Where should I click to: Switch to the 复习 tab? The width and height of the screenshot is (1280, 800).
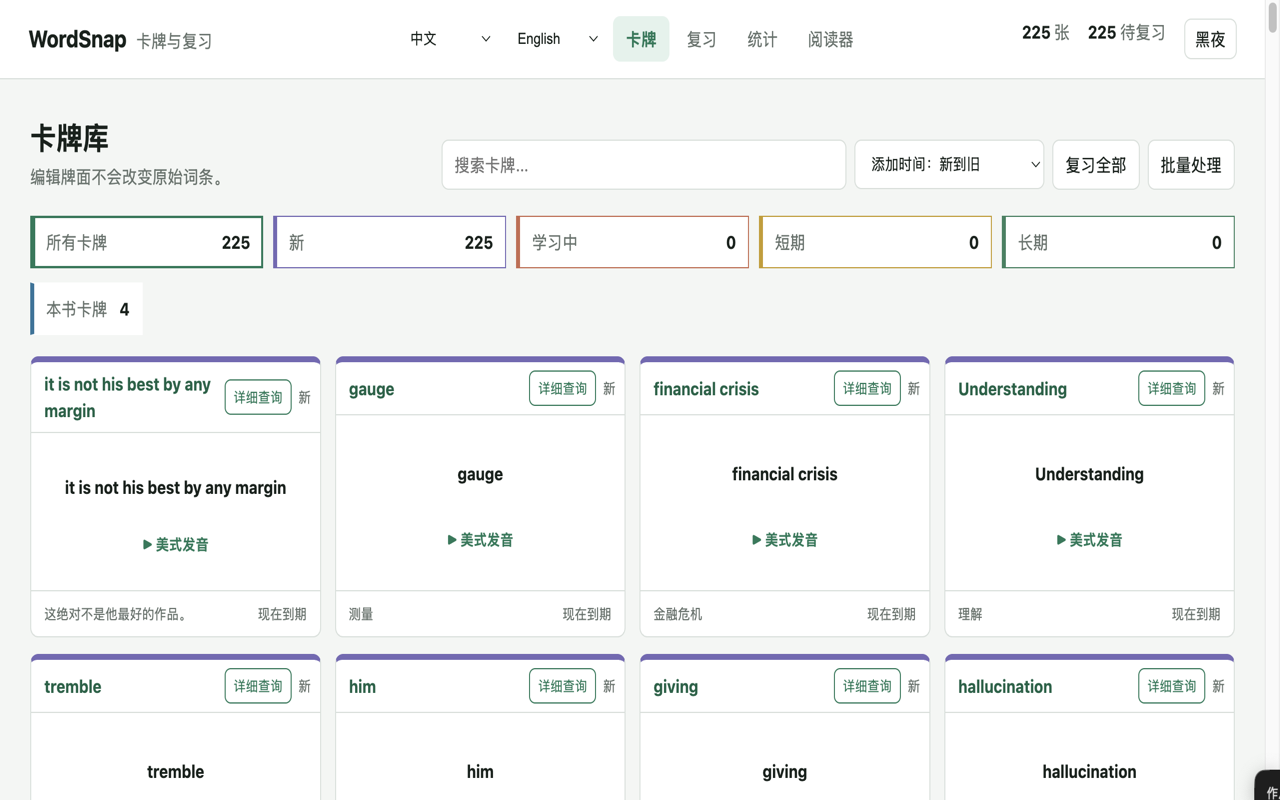pos(701,39)
